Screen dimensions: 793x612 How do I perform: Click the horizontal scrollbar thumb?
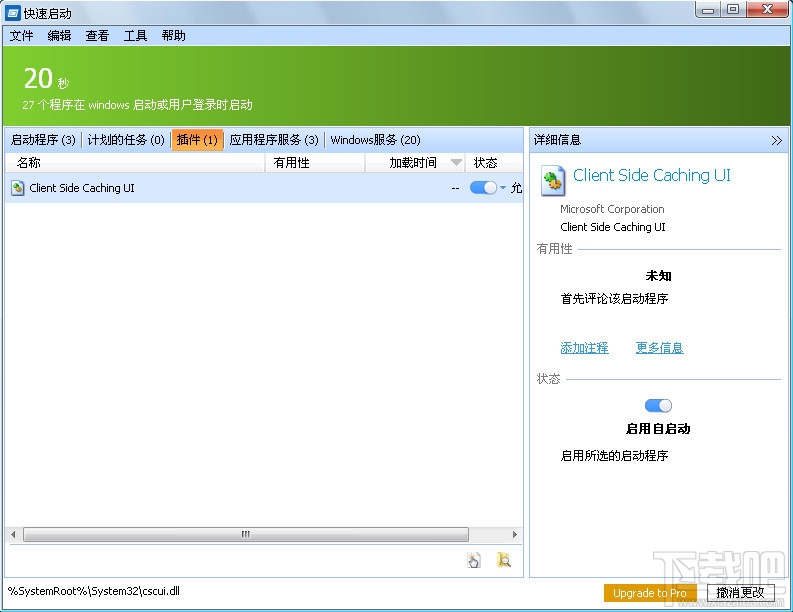pyautogui.click(x=246, y=535)
